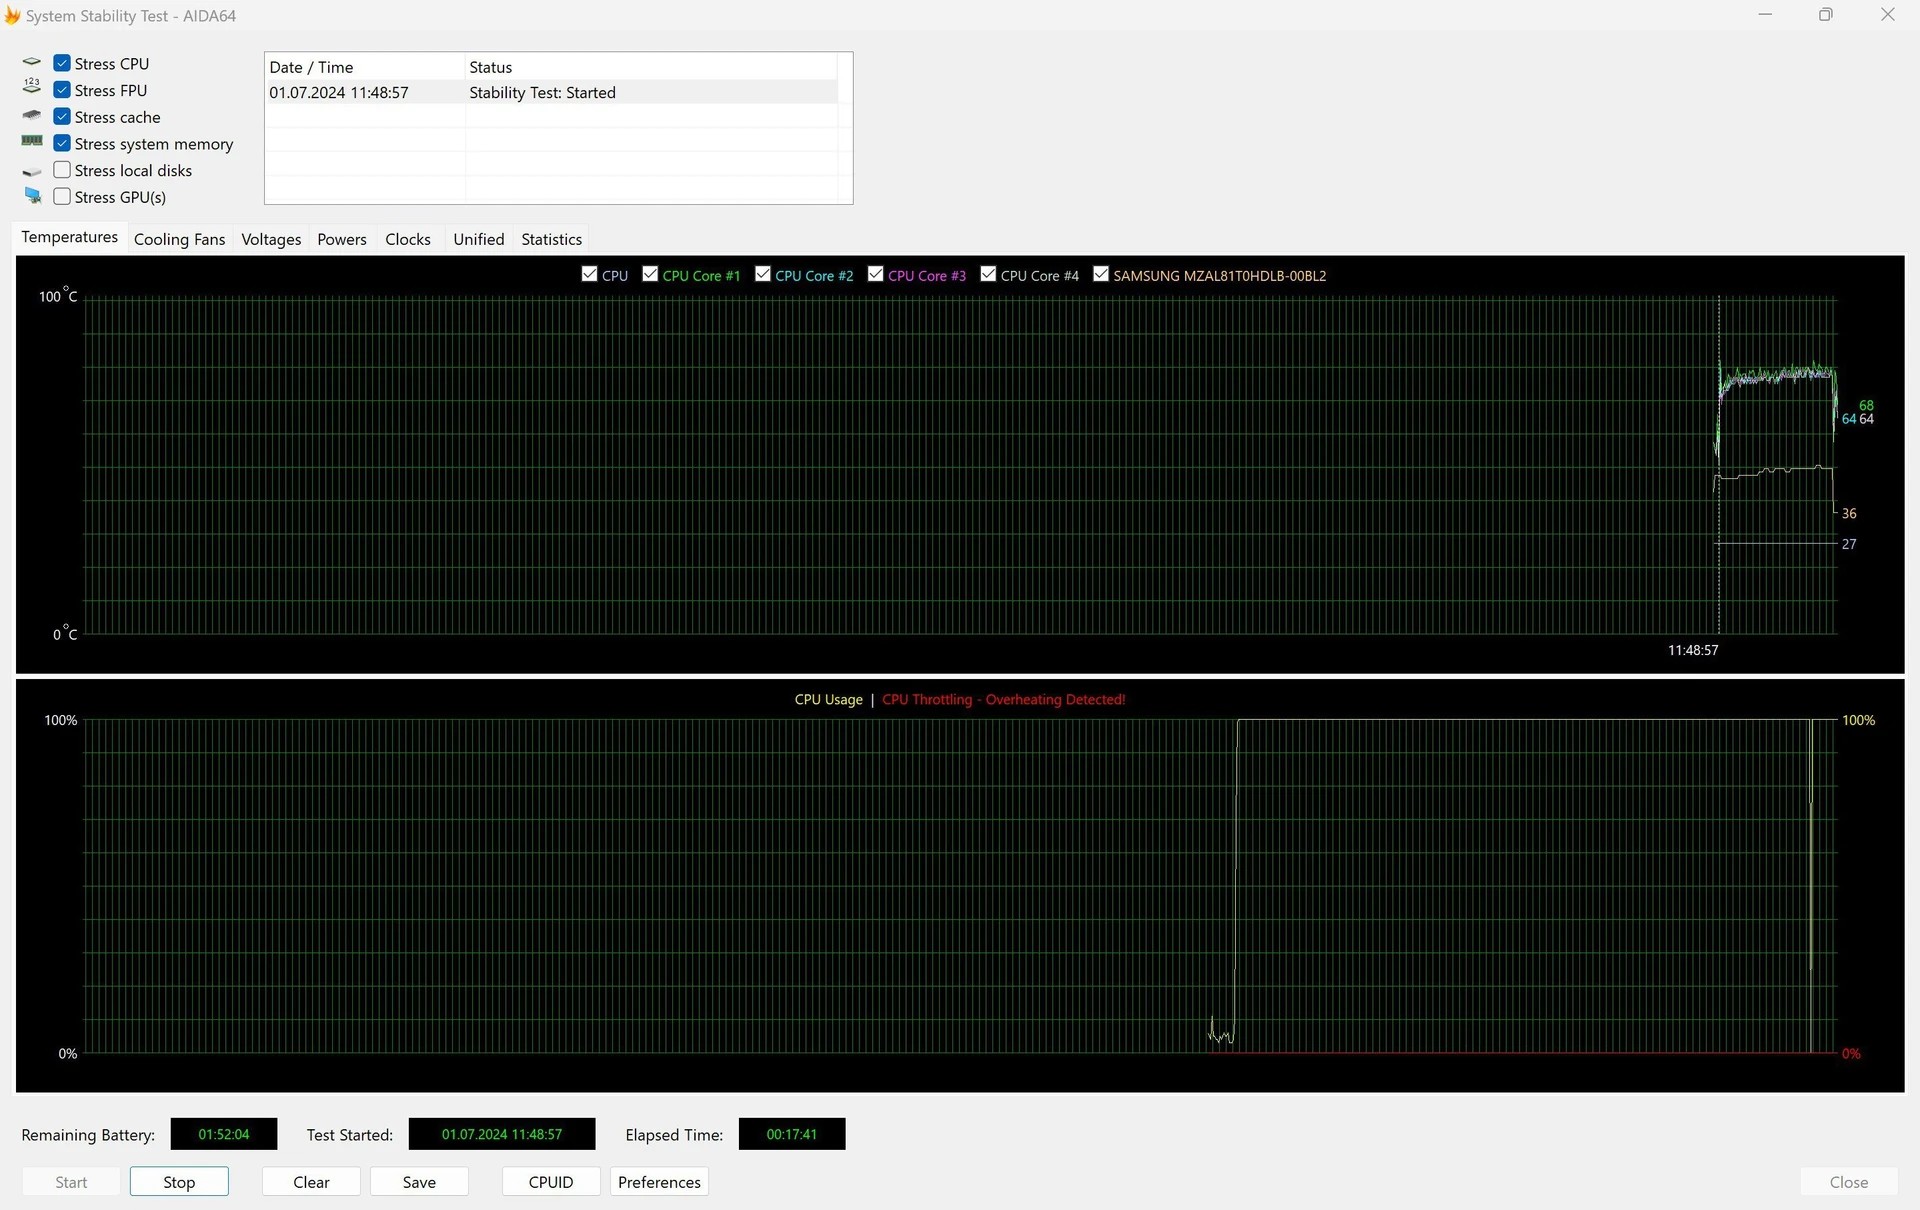Toggle CPU Core #3 graph checkbox
Screen dimensions: 1920x1210
coord(875,274)
